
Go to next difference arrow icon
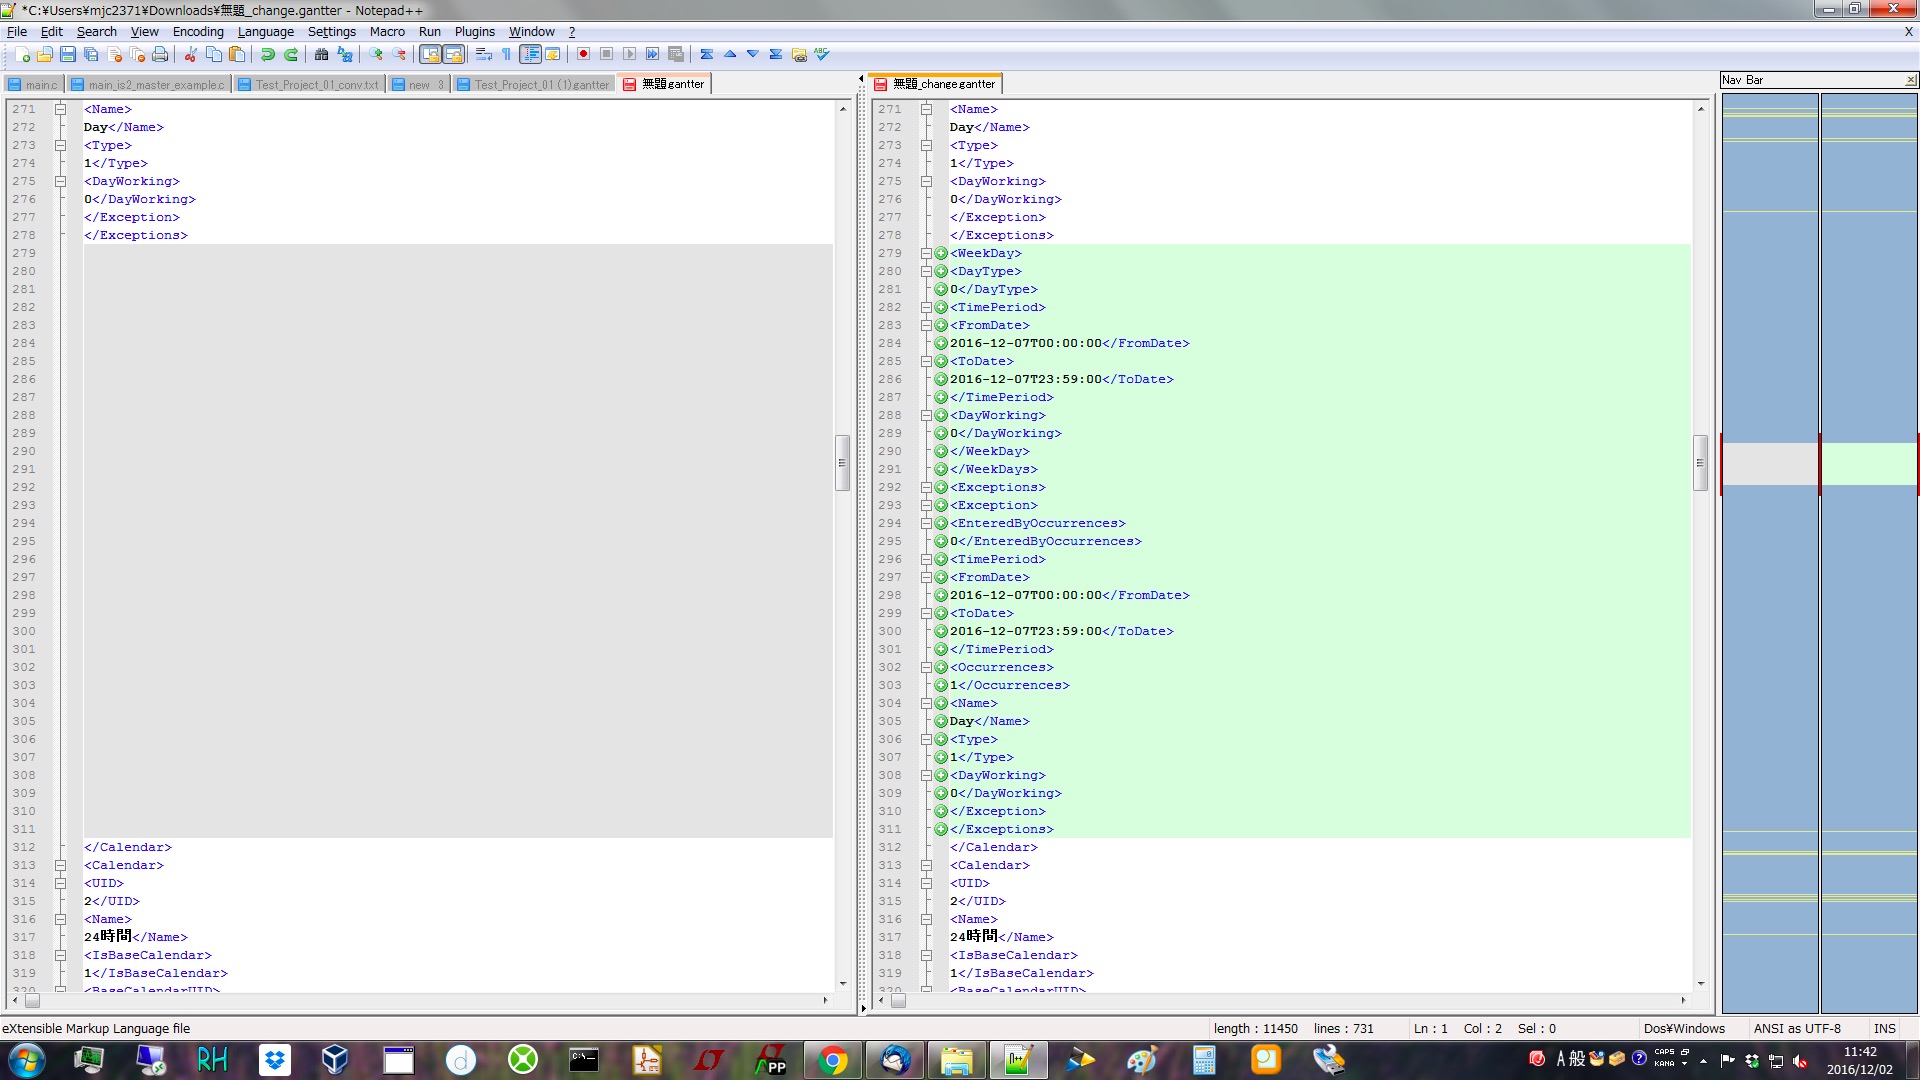tap(753, 54)
